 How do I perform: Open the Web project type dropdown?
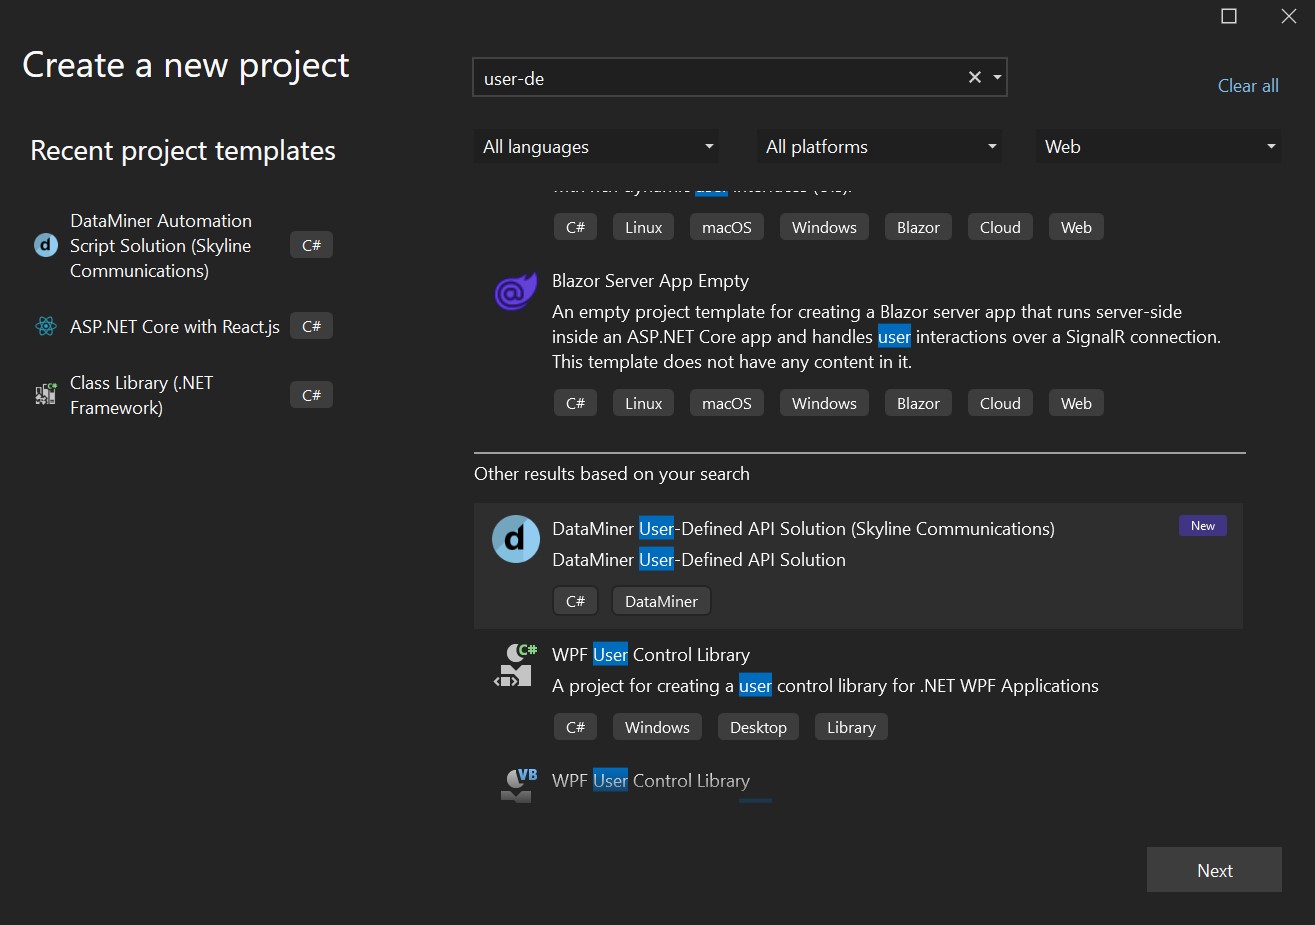point(1159,147)
